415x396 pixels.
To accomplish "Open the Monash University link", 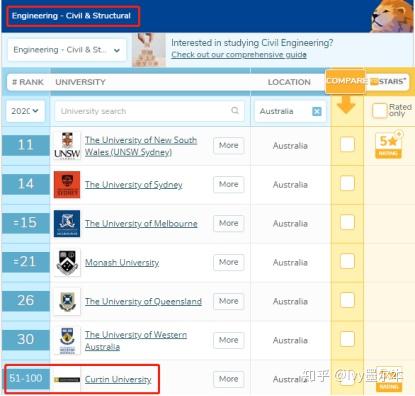I will 122,263.
